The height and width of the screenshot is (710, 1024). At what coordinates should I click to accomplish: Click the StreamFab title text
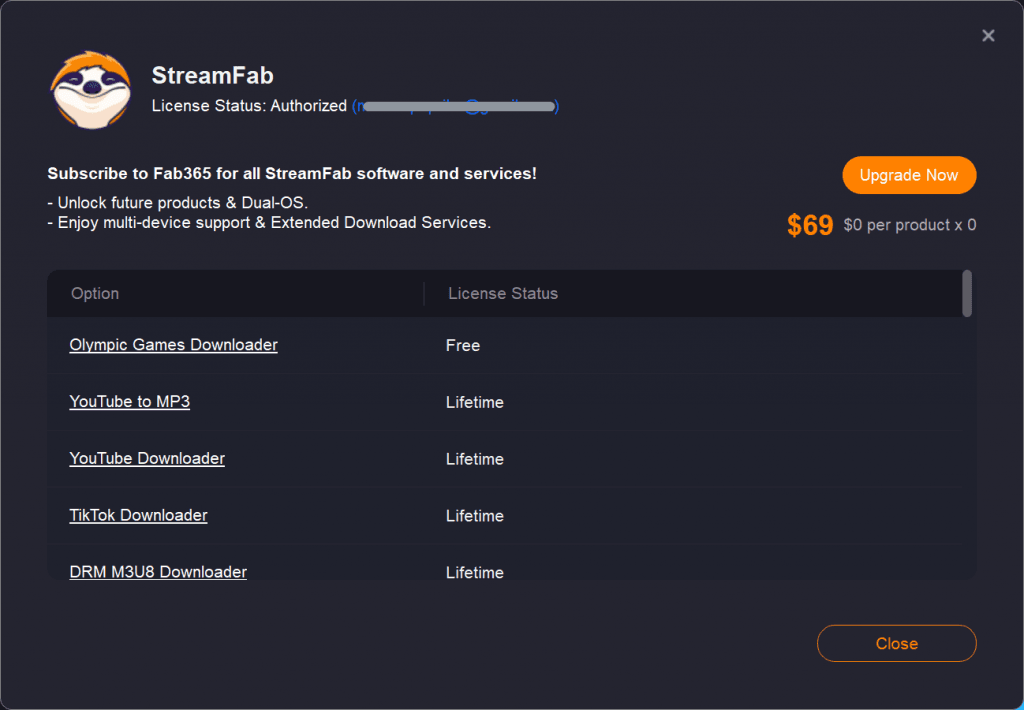tap(213, 76)
